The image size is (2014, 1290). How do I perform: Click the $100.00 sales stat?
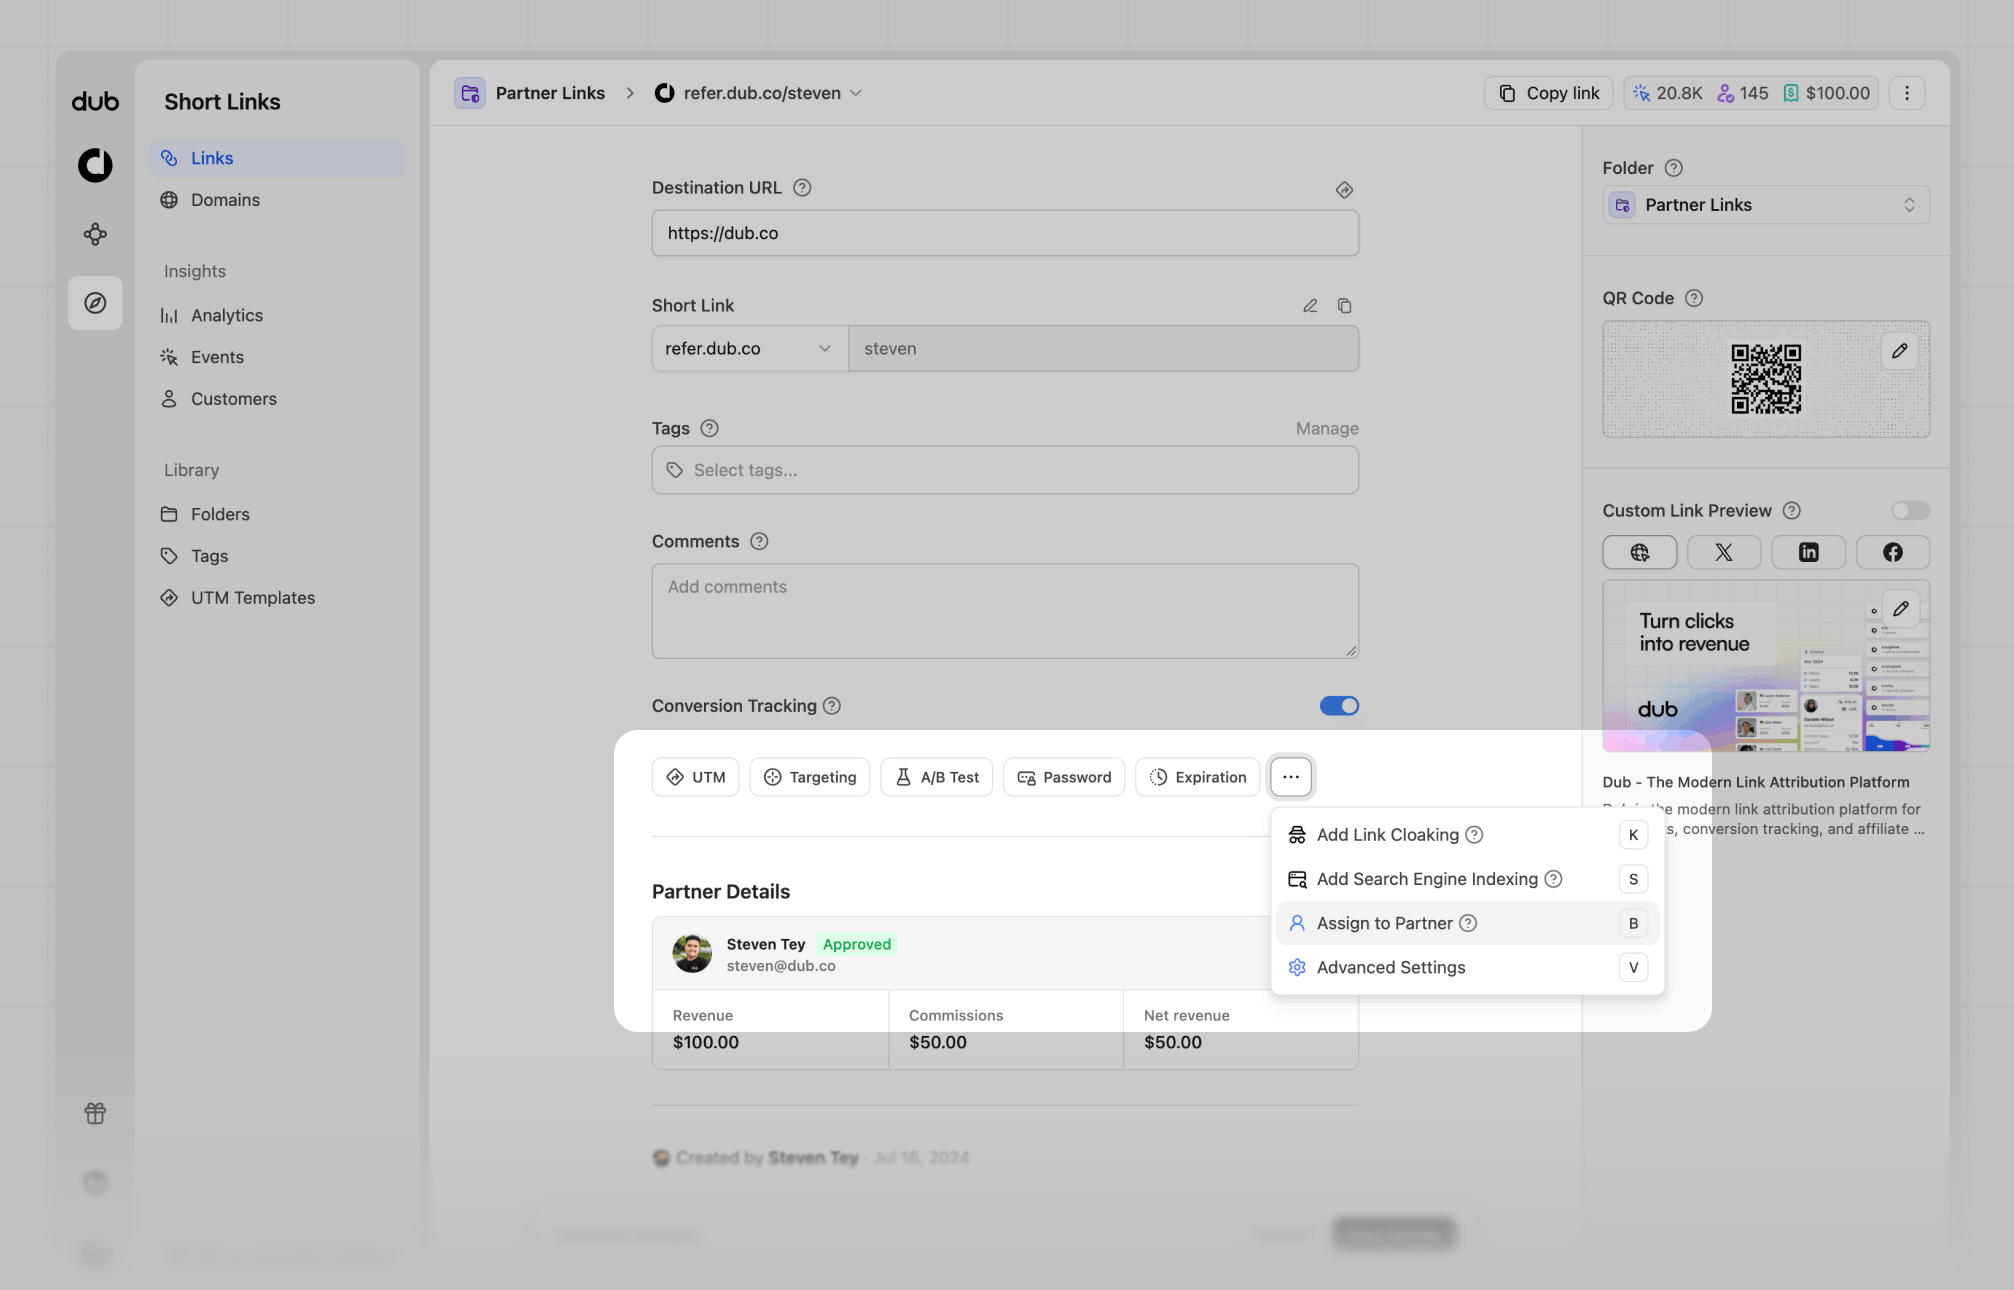(x=1826, y=93)
